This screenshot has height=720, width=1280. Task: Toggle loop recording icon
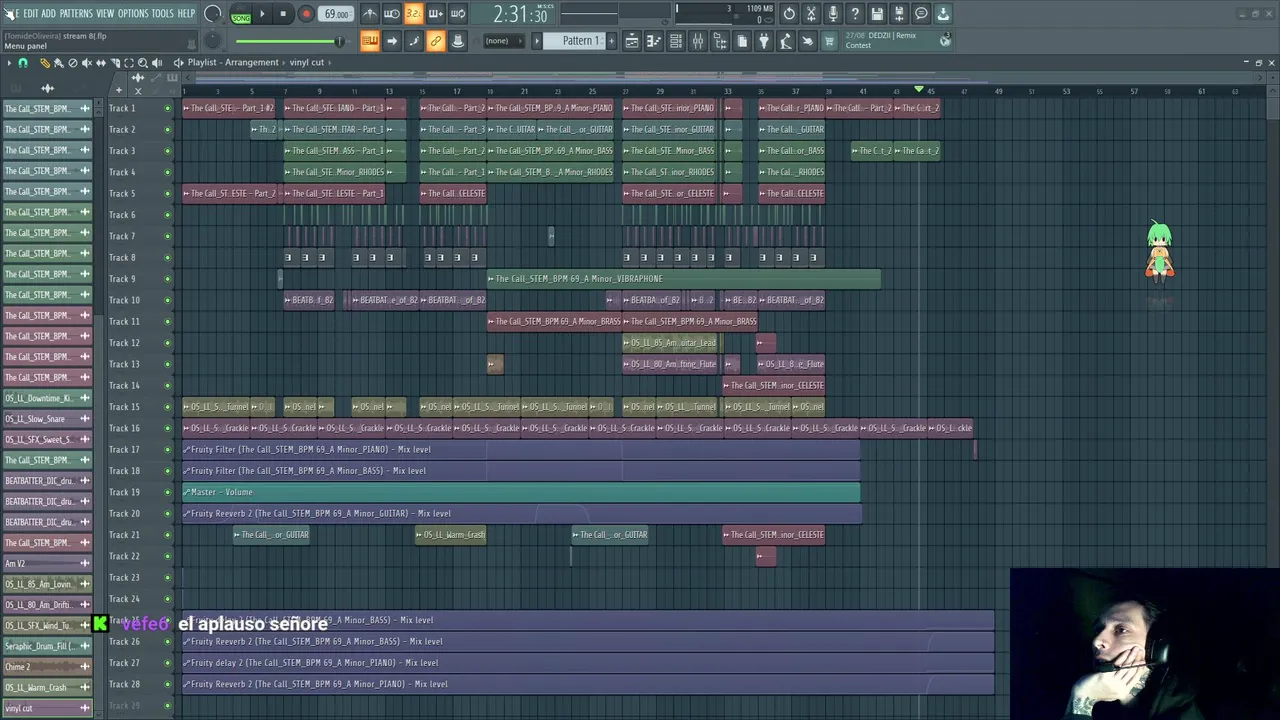coord(458,14)
